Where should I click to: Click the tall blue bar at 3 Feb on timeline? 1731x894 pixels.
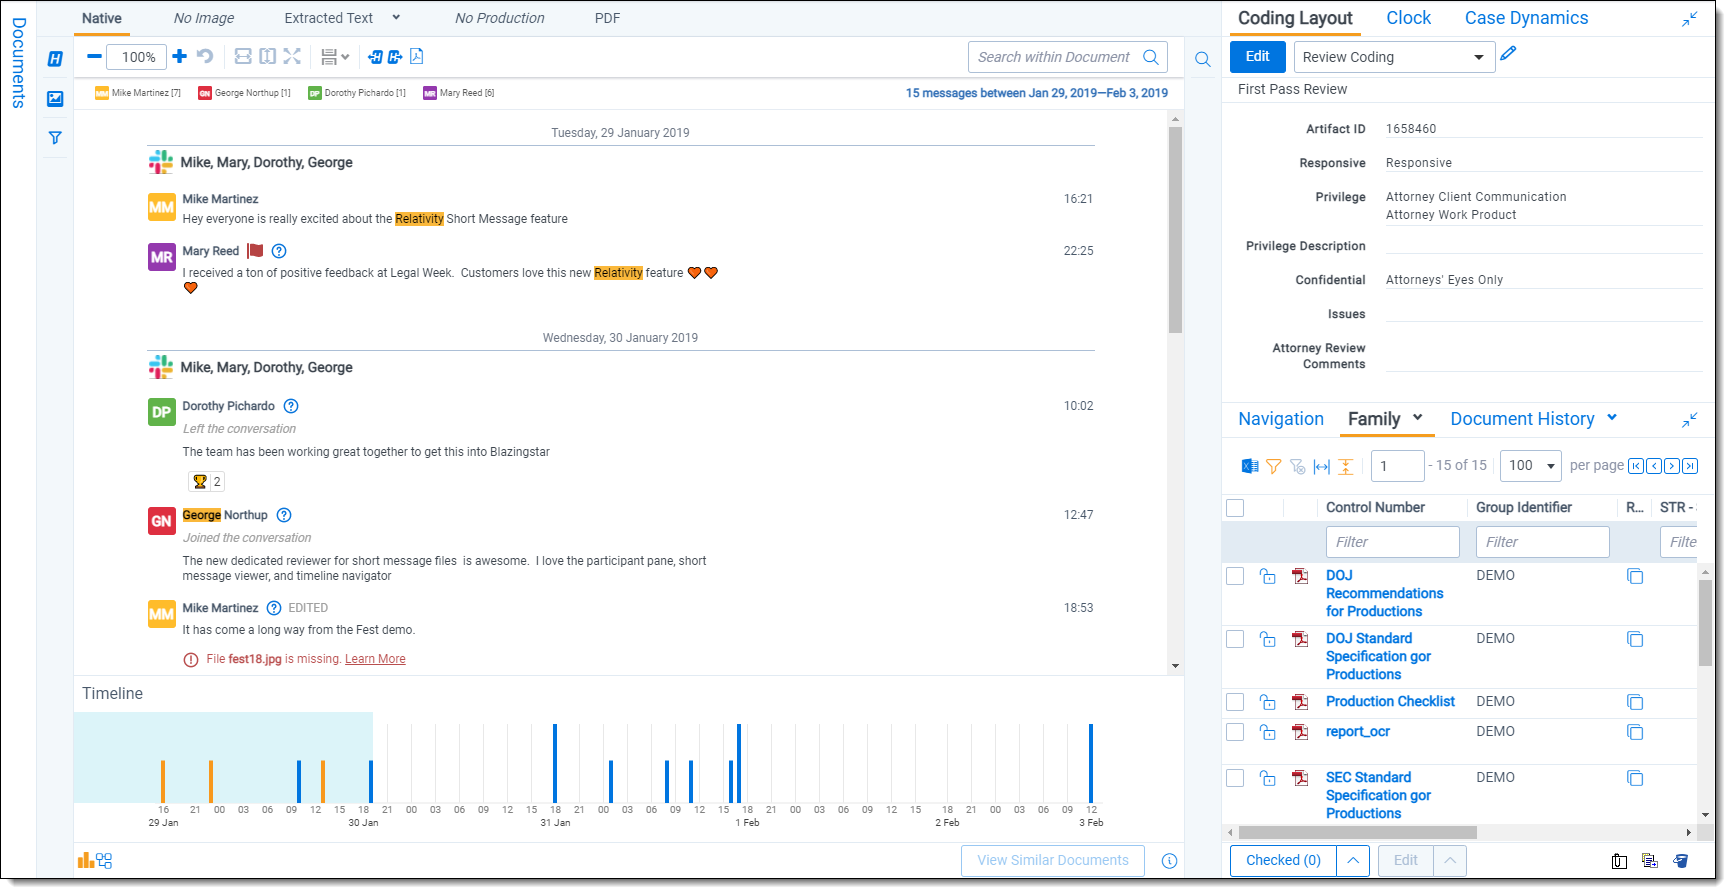[1091, 762]
